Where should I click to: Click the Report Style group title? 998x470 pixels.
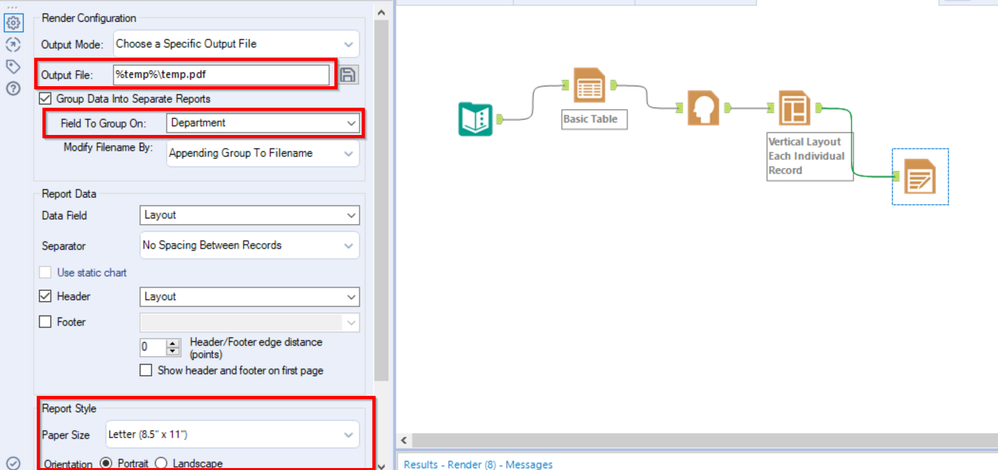point(69,408)
